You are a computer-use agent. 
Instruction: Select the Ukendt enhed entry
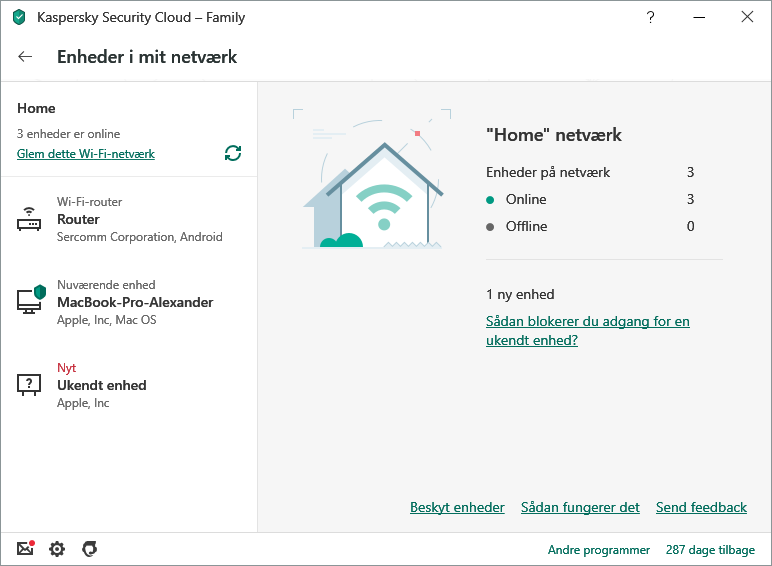pos(102,385)
